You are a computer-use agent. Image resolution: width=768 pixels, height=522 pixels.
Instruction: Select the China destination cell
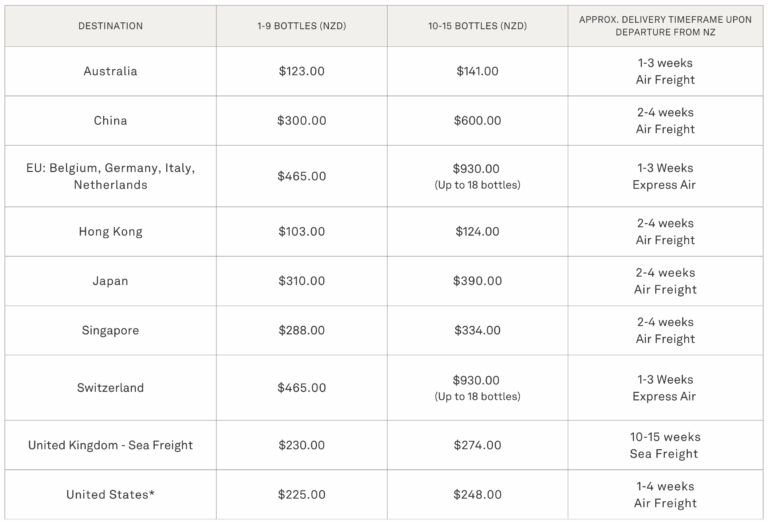(x=110, y=121)
